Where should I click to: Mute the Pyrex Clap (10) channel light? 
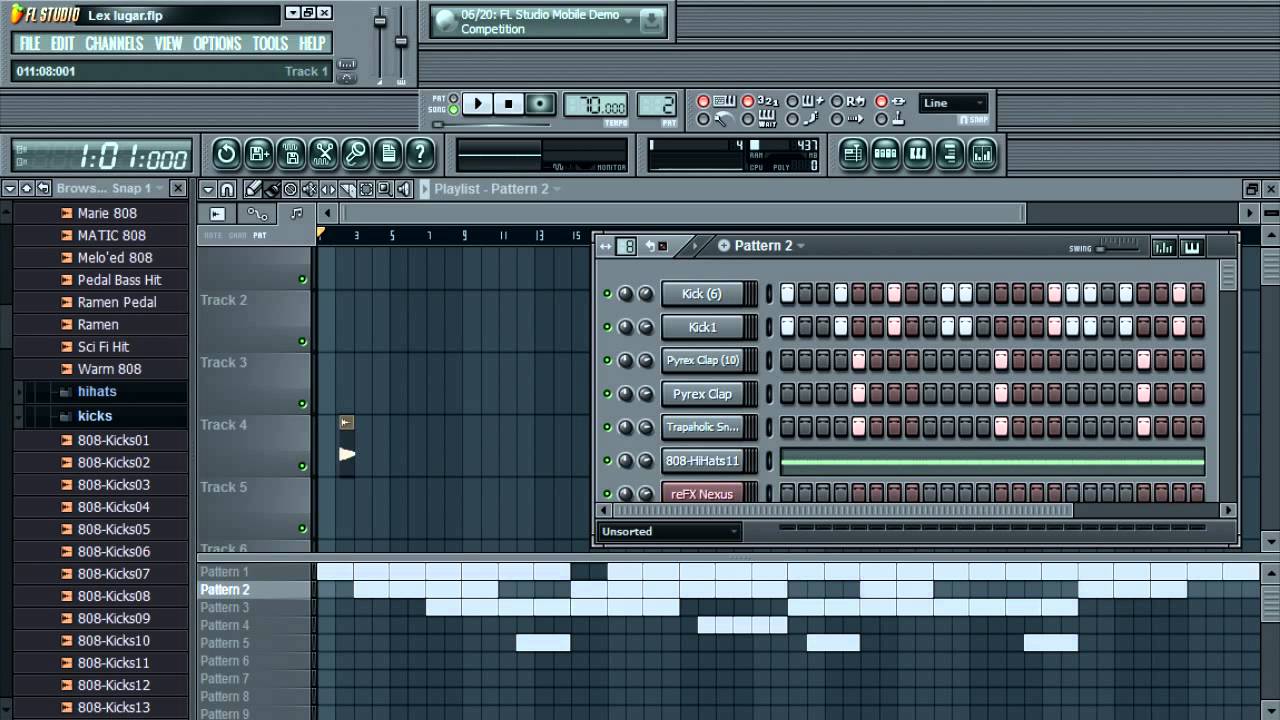point(607,360)
